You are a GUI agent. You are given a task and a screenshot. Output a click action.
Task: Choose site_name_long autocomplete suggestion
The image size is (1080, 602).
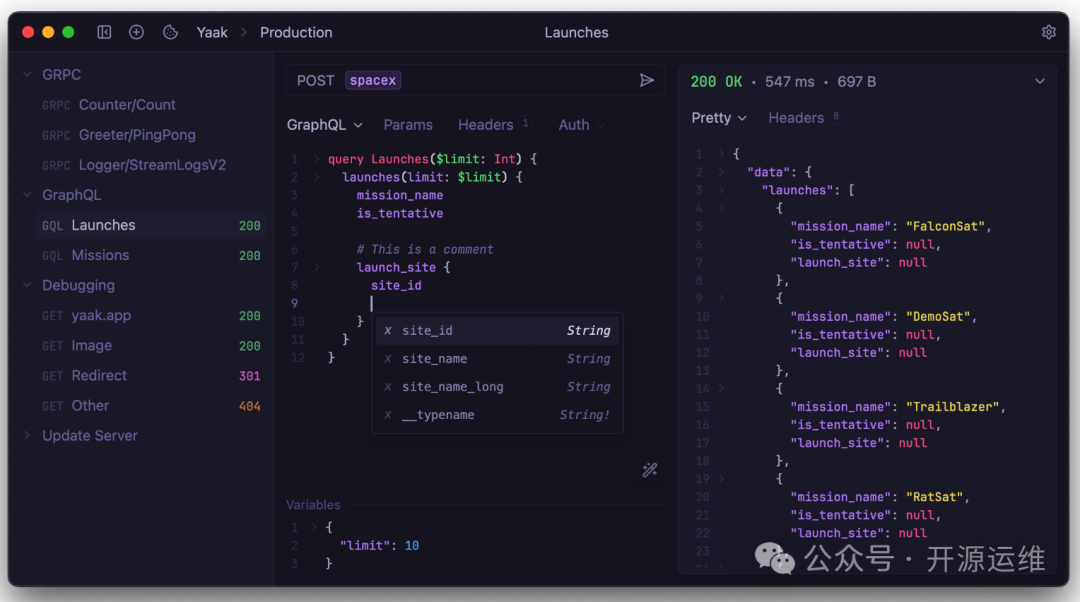pyautogui.click(x=453, y=387)
